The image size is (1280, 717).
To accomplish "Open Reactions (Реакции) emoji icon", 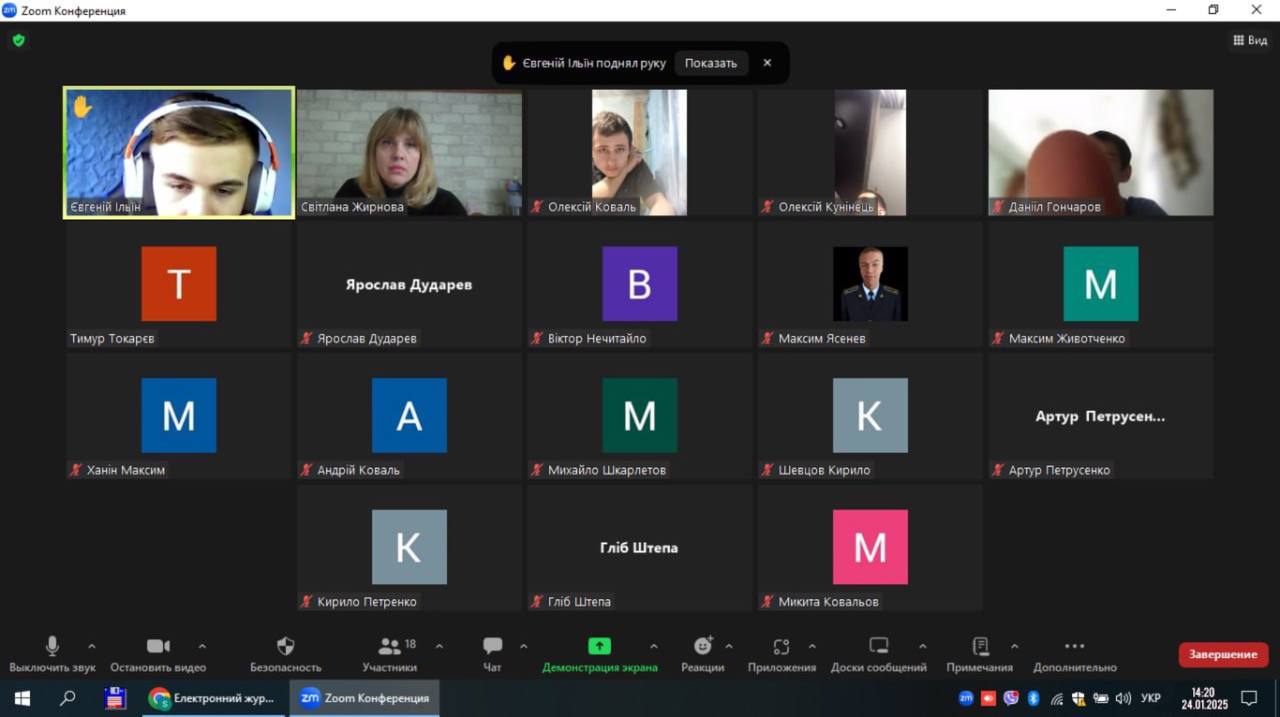I will (x=703, y=647).
